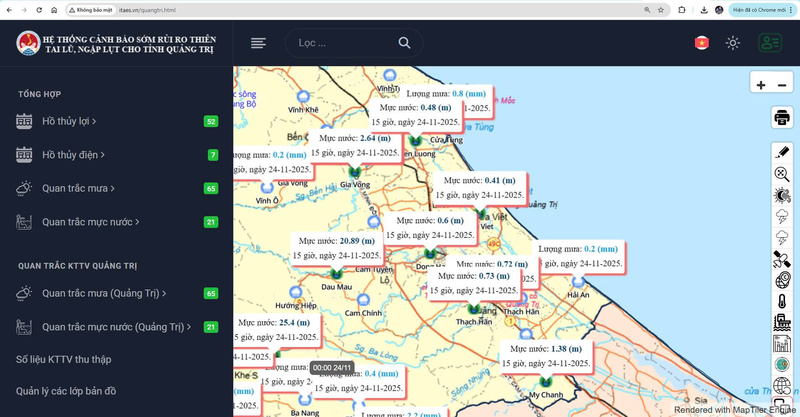The width and height of the screenshot is (800, 417).
Task: Click the user profile card icon
Action: pos(769,43)
